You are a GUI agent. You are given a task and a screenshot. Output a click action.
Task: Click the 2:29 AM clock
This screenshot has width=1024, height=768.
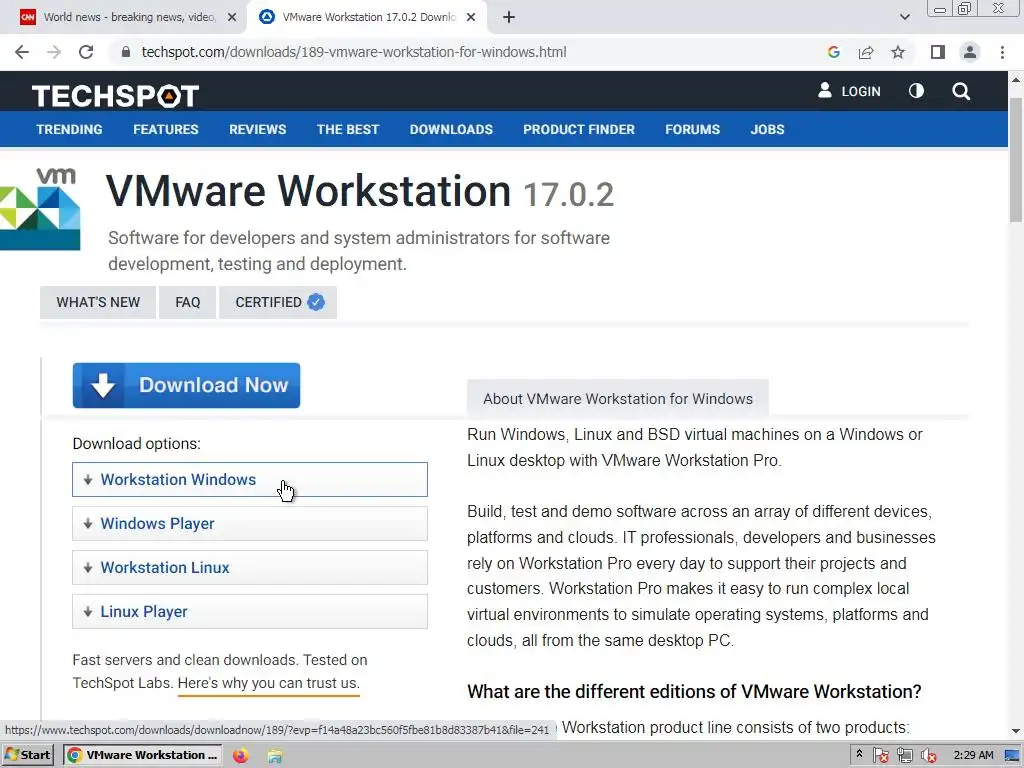pos(973,755)
